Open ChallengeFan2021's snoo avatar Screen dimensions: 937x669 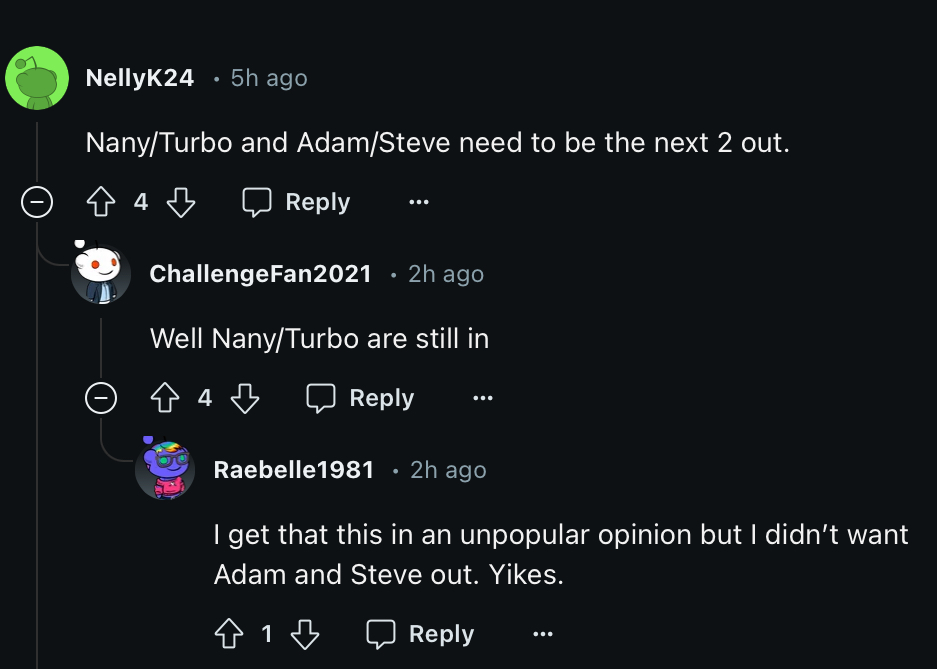[x=100, y=273]
